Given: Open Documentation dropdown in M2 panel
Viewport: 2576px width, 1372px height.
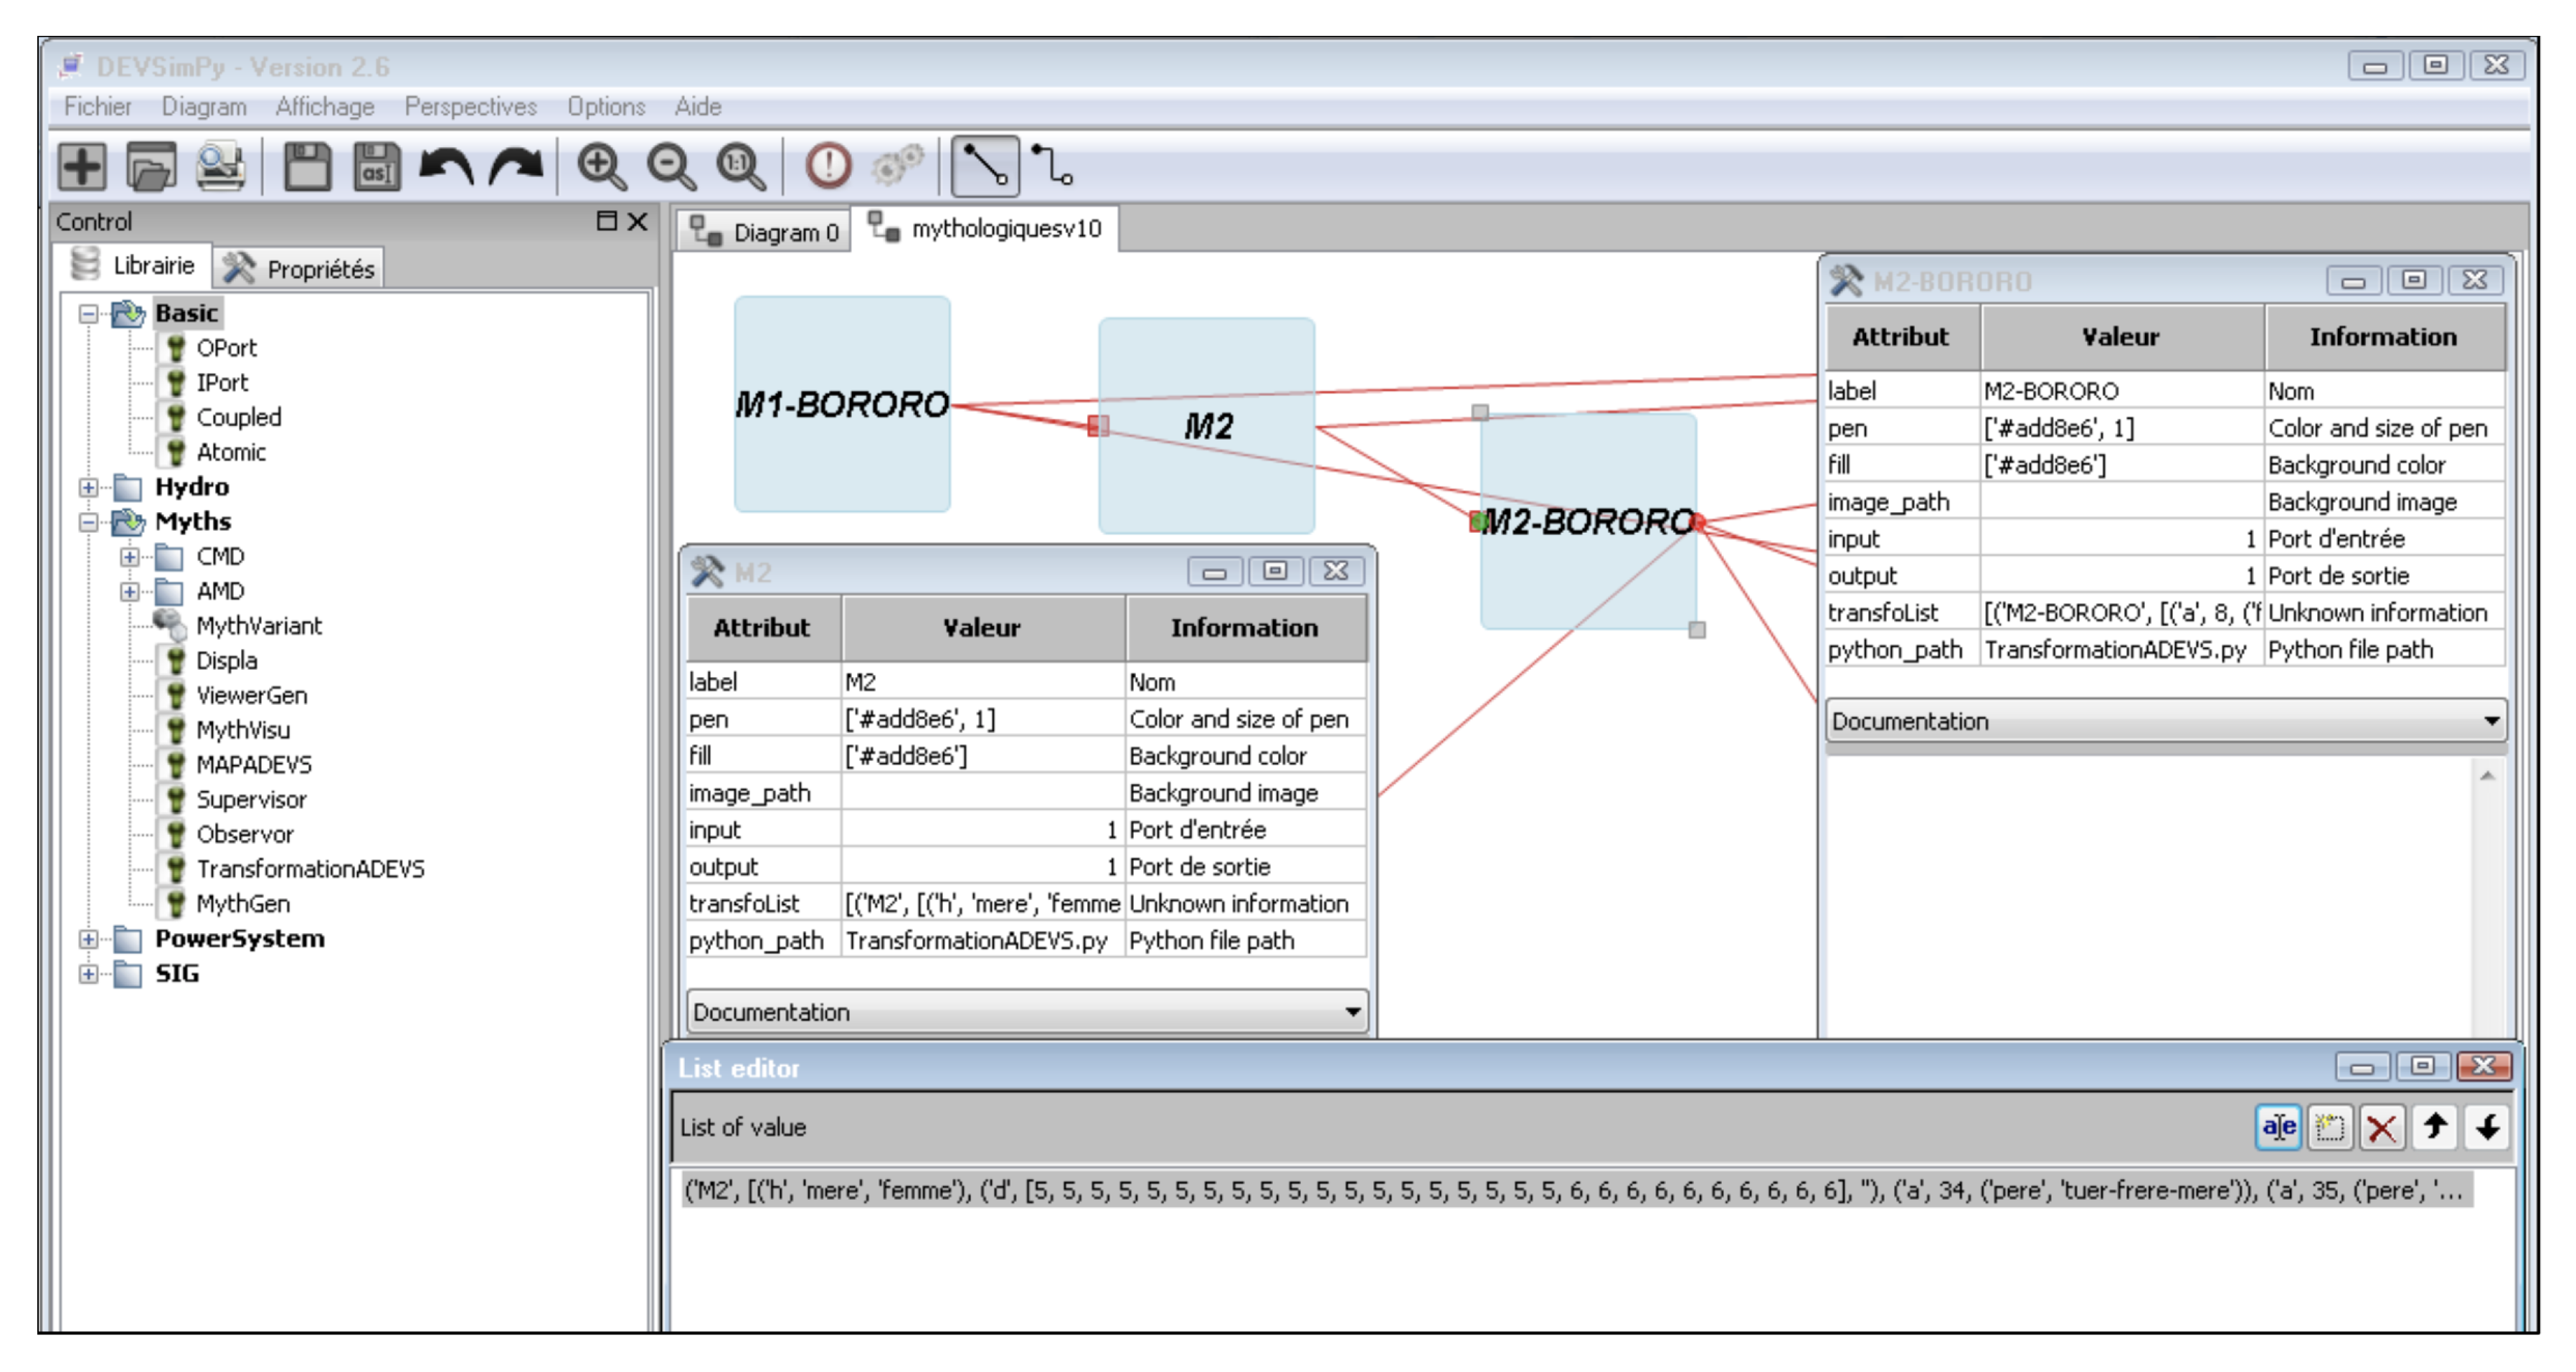Looking at the screenshot, I should (1352, 1012).
